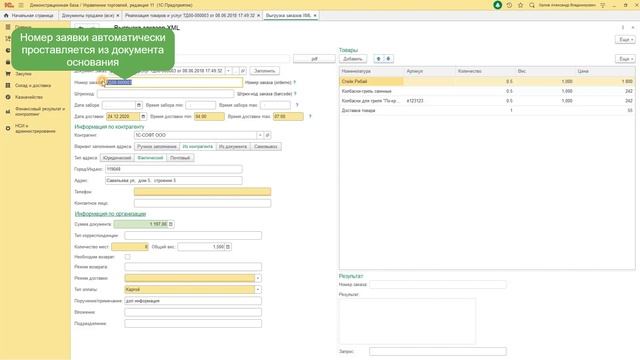Image resolution: width=640 pixels, height=360 pixels.
Task: Click help question mark for Номер заказа
Action: [295, 82]
